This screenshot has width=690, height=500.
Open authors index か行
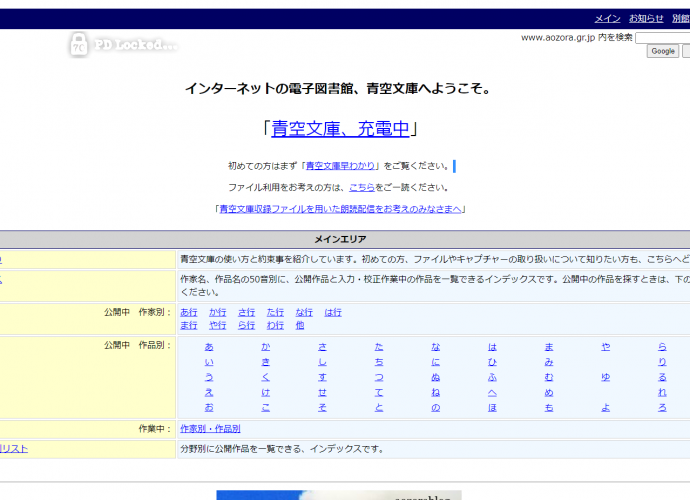point(217,312)
